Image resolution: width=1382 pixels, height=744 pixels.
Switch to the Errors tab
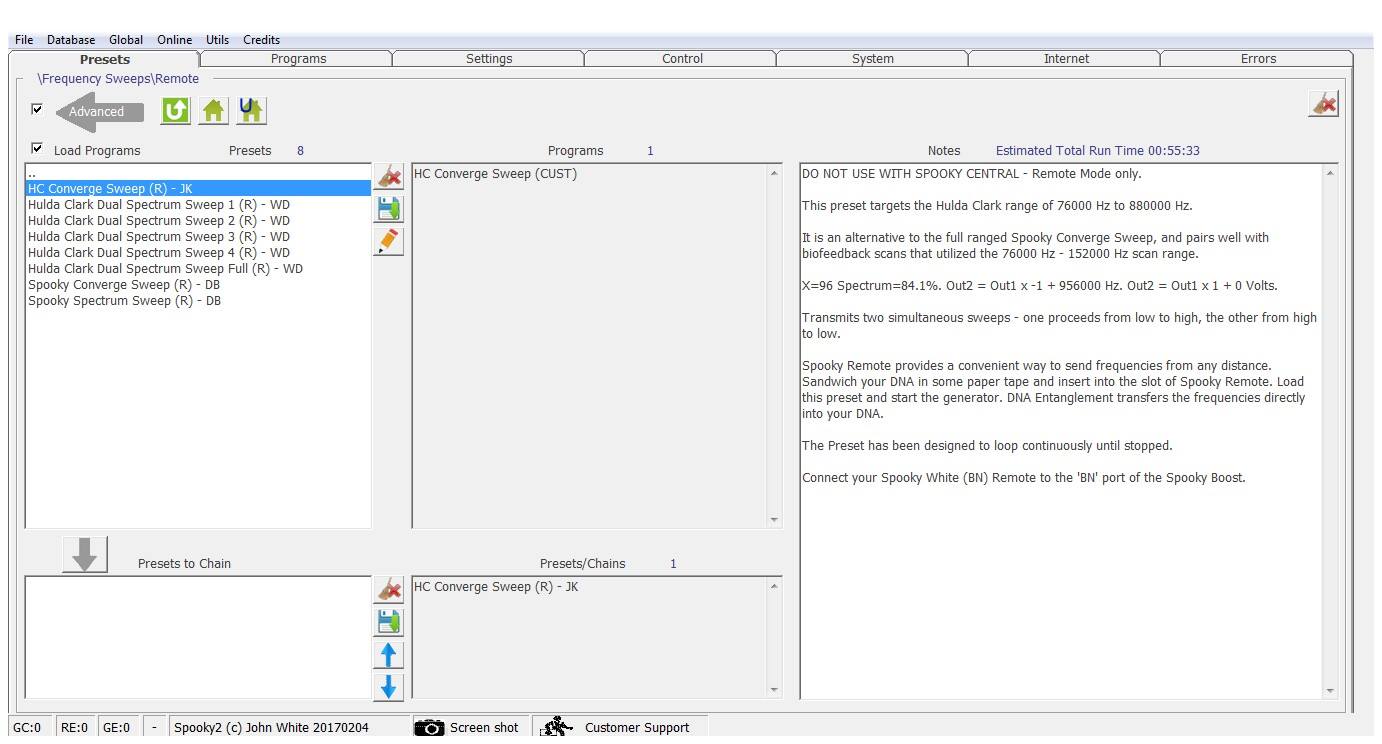point(1258,59)
